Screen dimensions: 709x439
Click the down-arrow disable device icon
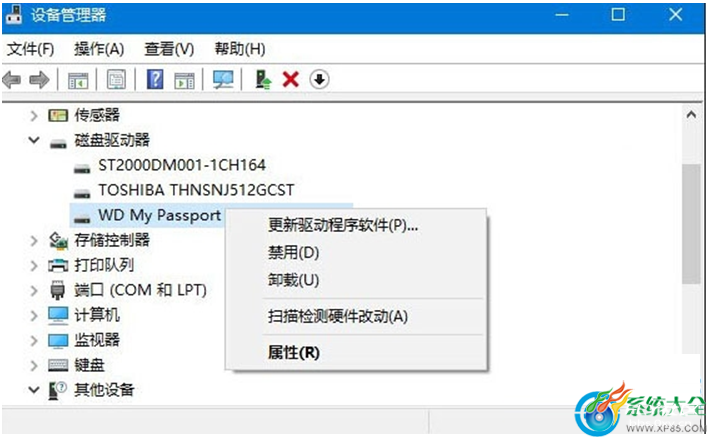319,80
